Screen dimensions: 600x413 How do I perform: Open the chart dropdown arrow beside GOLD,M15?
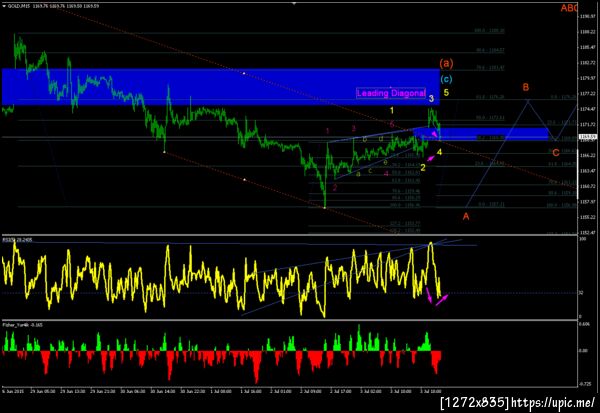4,6
